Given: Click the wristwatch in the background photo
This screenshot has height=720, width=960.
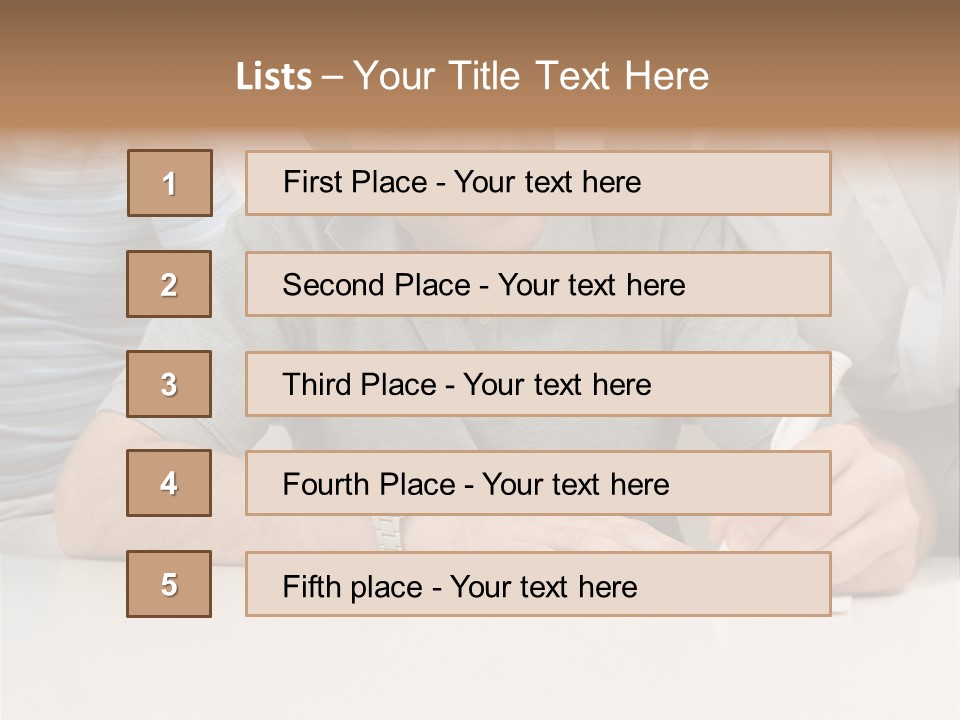Looking at the screenshot, I should [387, 532].
